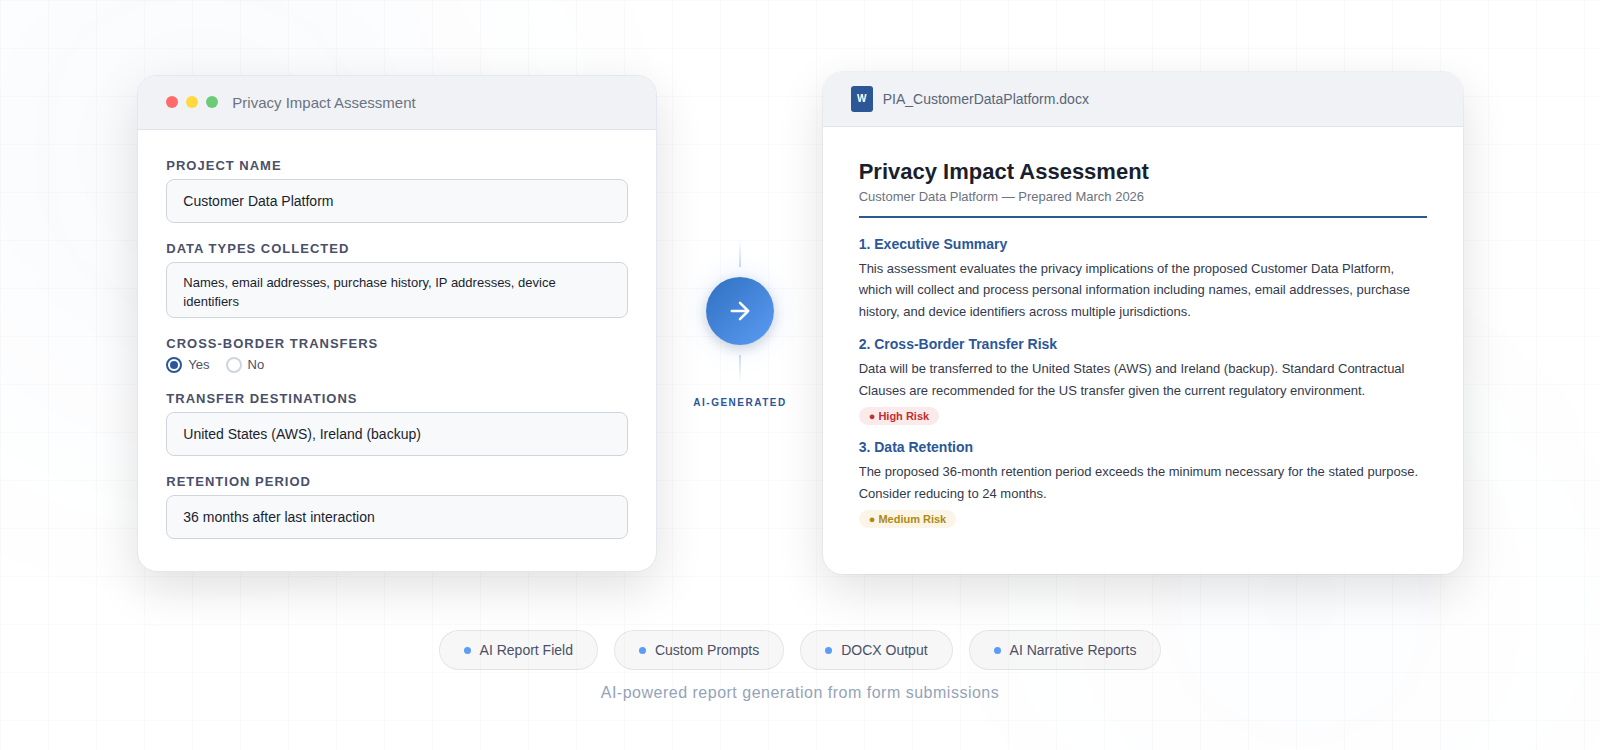Click the red window dot
The width and height of the screenshot is (1600, 750).
(172, 102)
